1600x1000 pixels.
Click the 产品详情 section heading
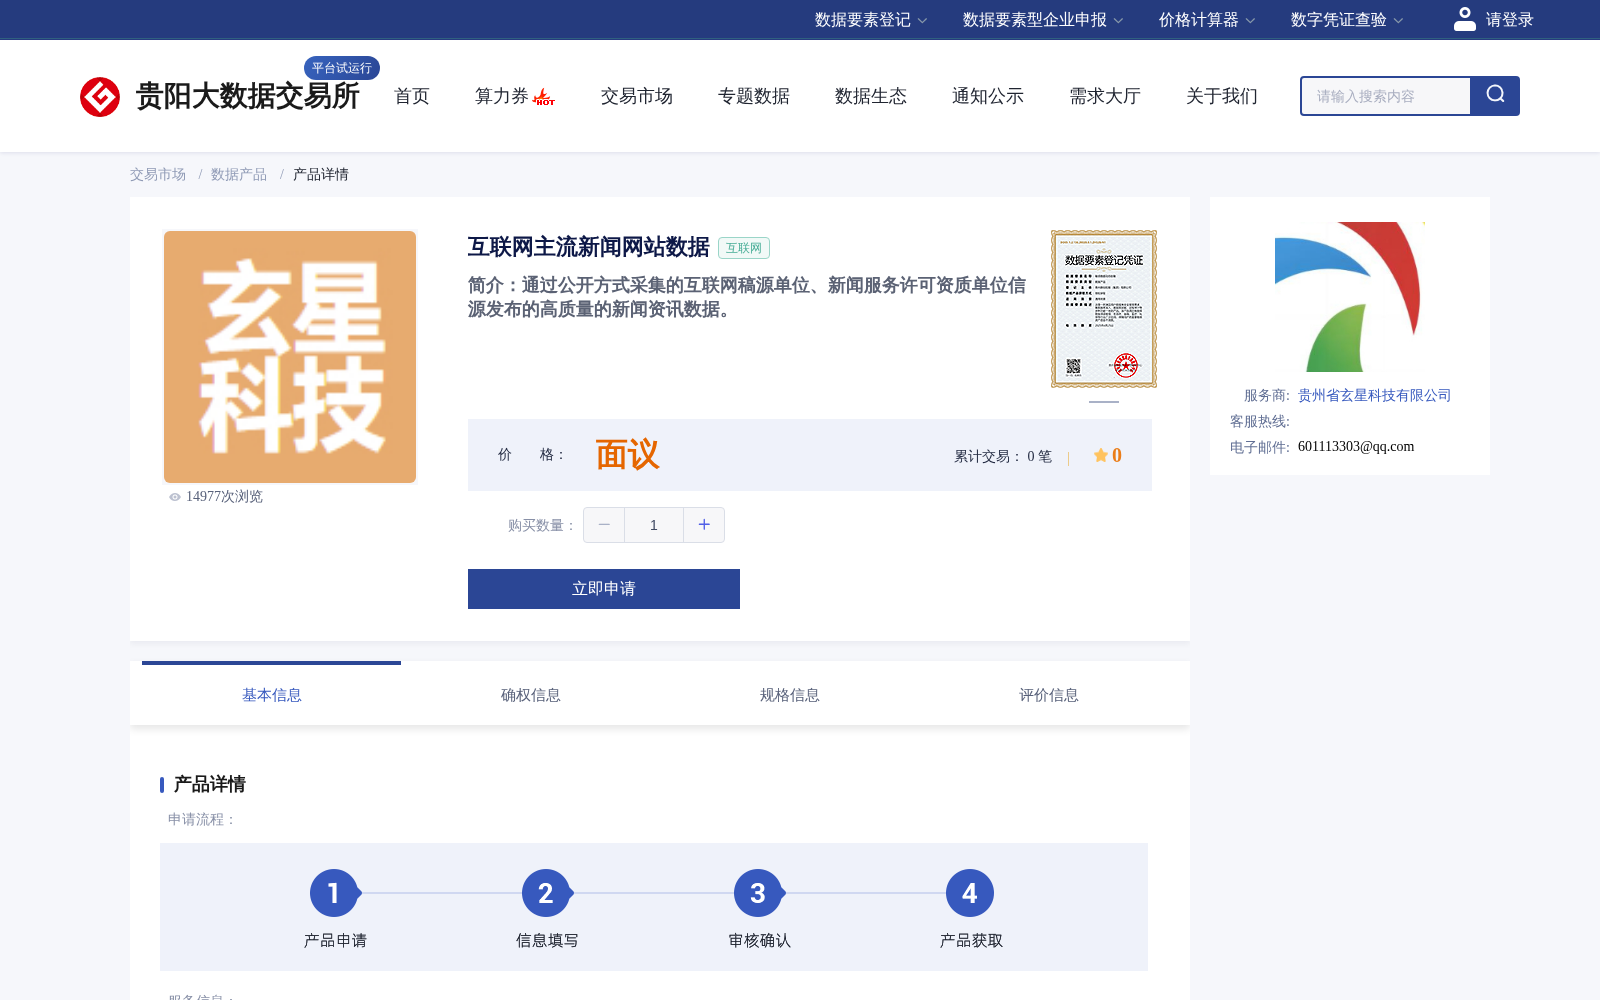tap(210, 784)
